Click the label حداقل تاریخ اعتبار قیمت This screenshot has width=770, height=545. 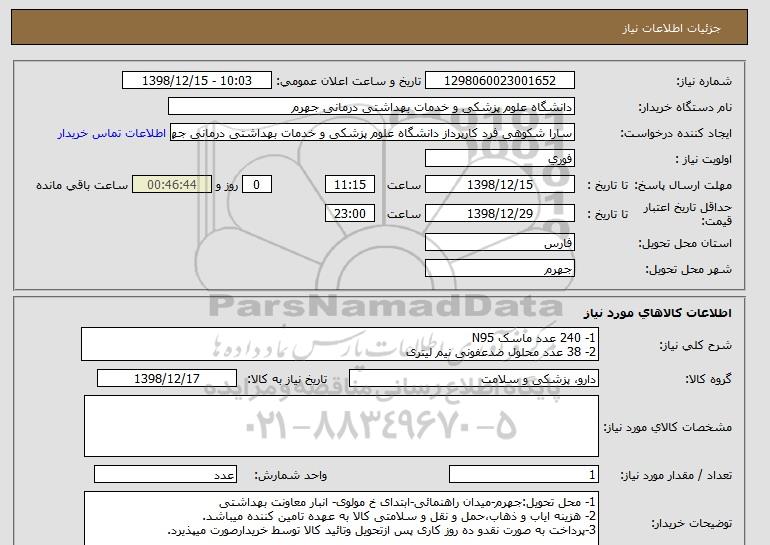coord(688,214)
